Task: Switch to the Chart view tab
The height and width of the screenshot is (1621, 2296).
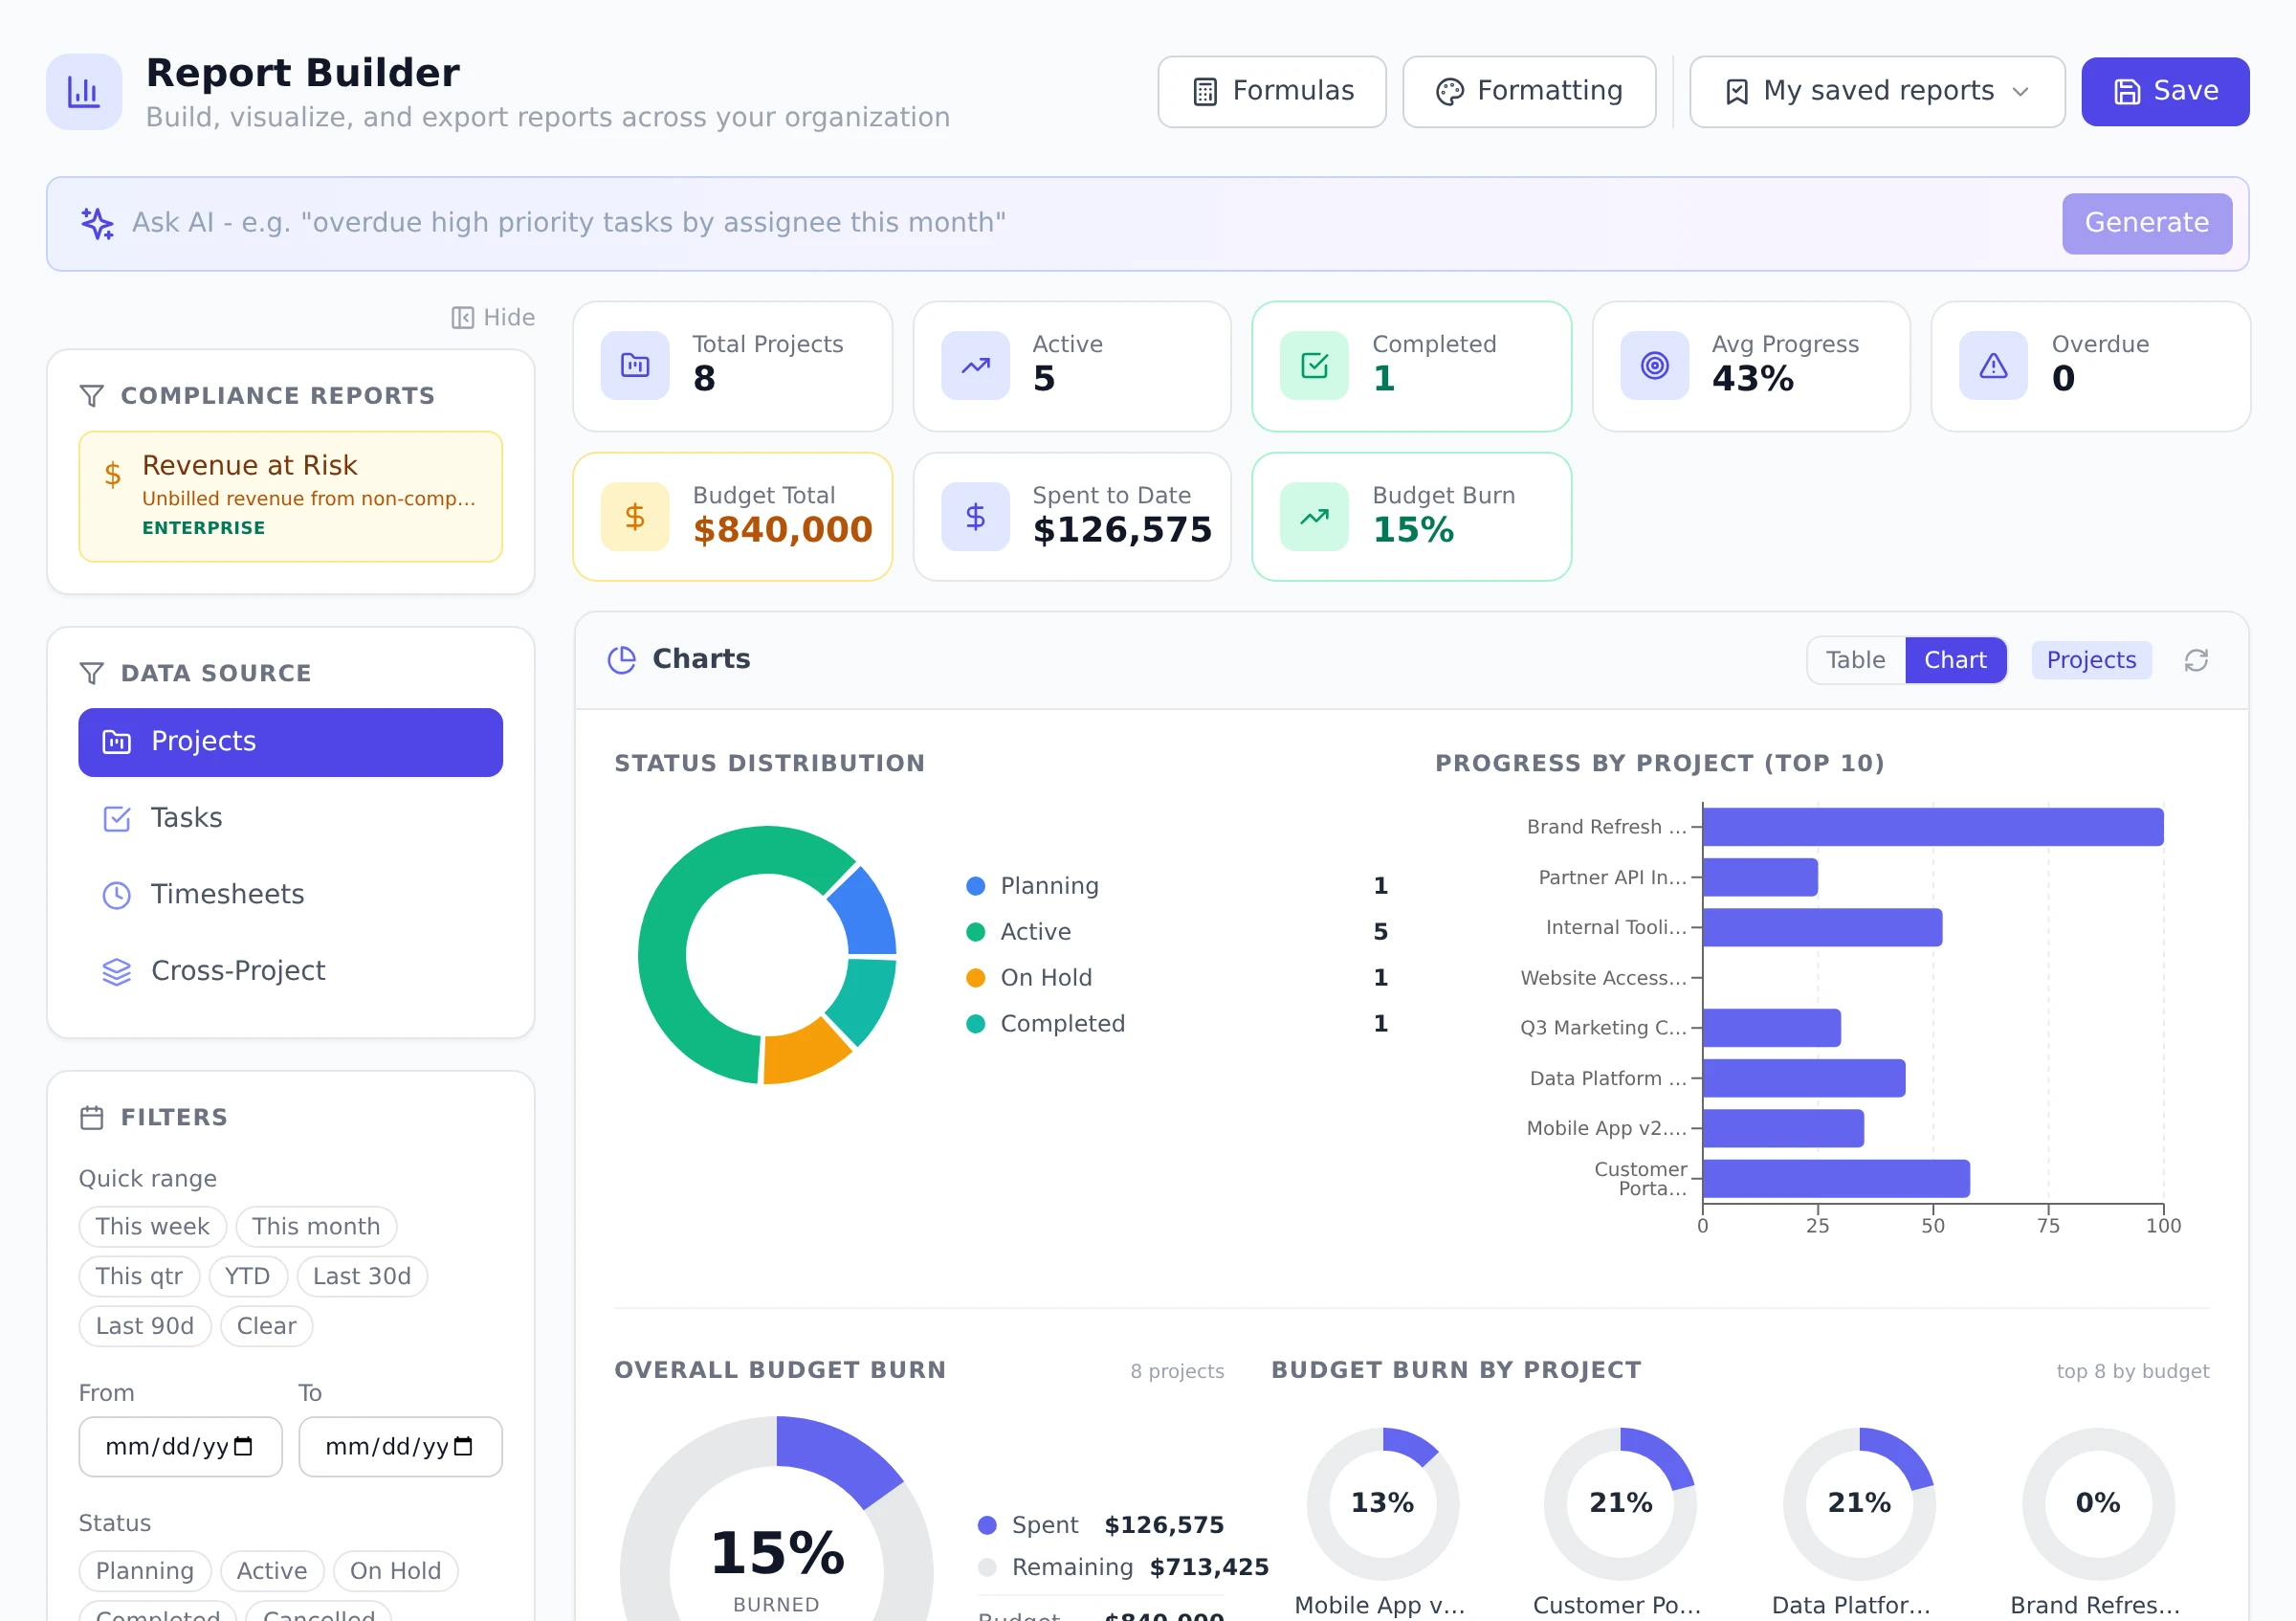Action: tap(1955, 661)
